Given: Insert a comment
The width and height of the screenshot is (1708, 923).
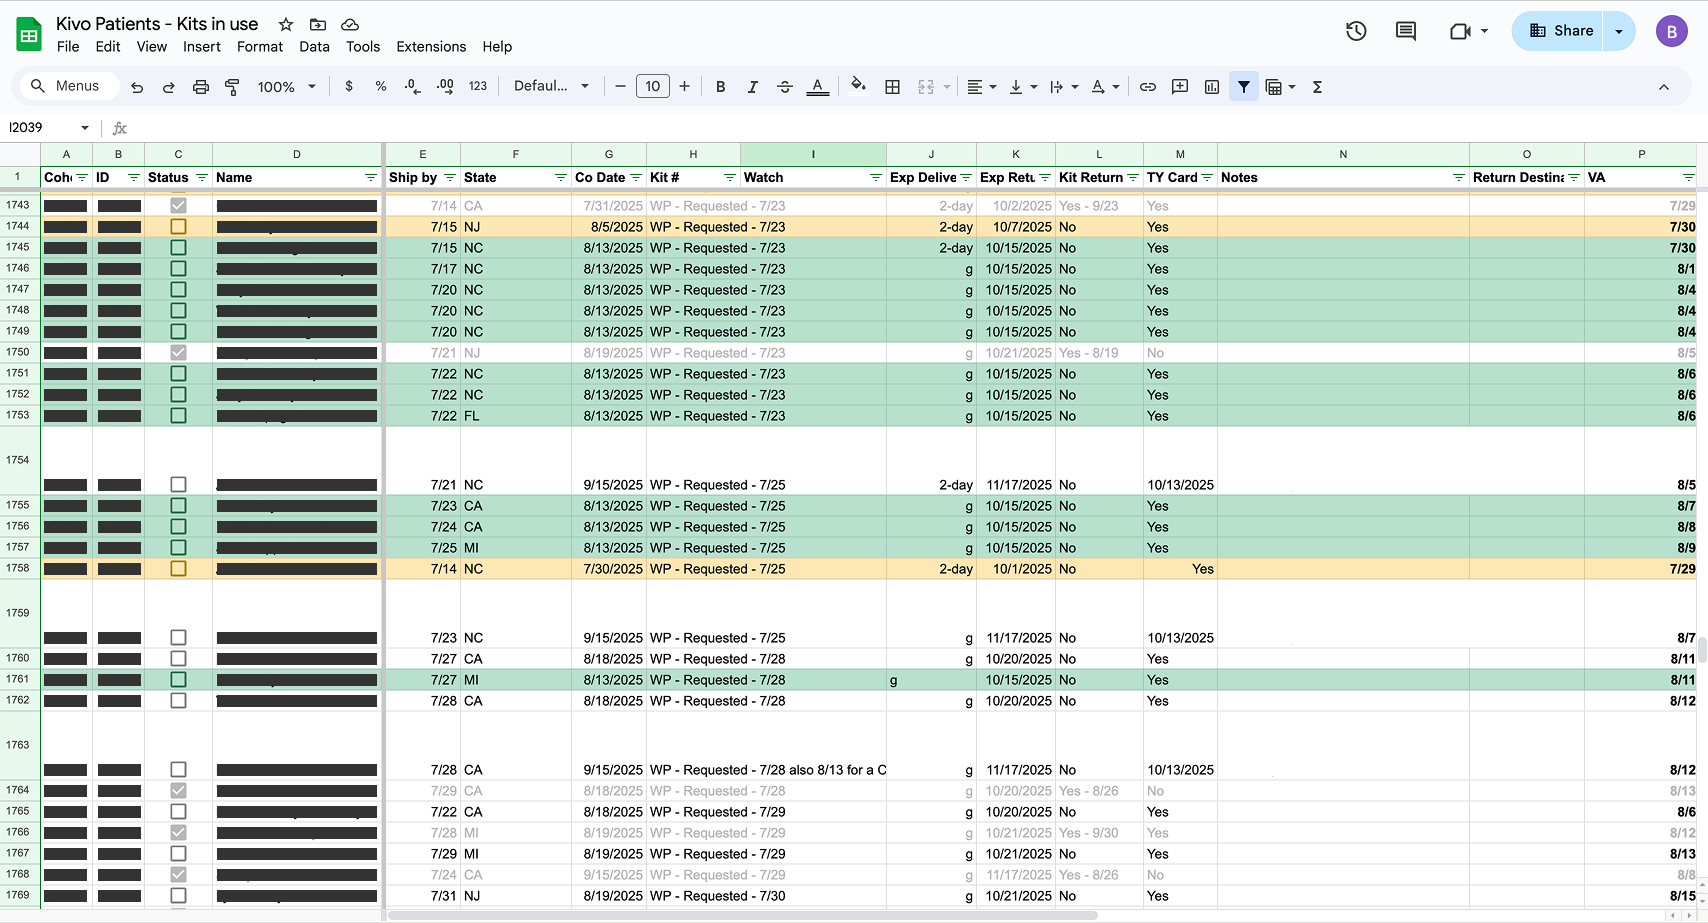Looking at the screenshot, I should (1179, 86).
